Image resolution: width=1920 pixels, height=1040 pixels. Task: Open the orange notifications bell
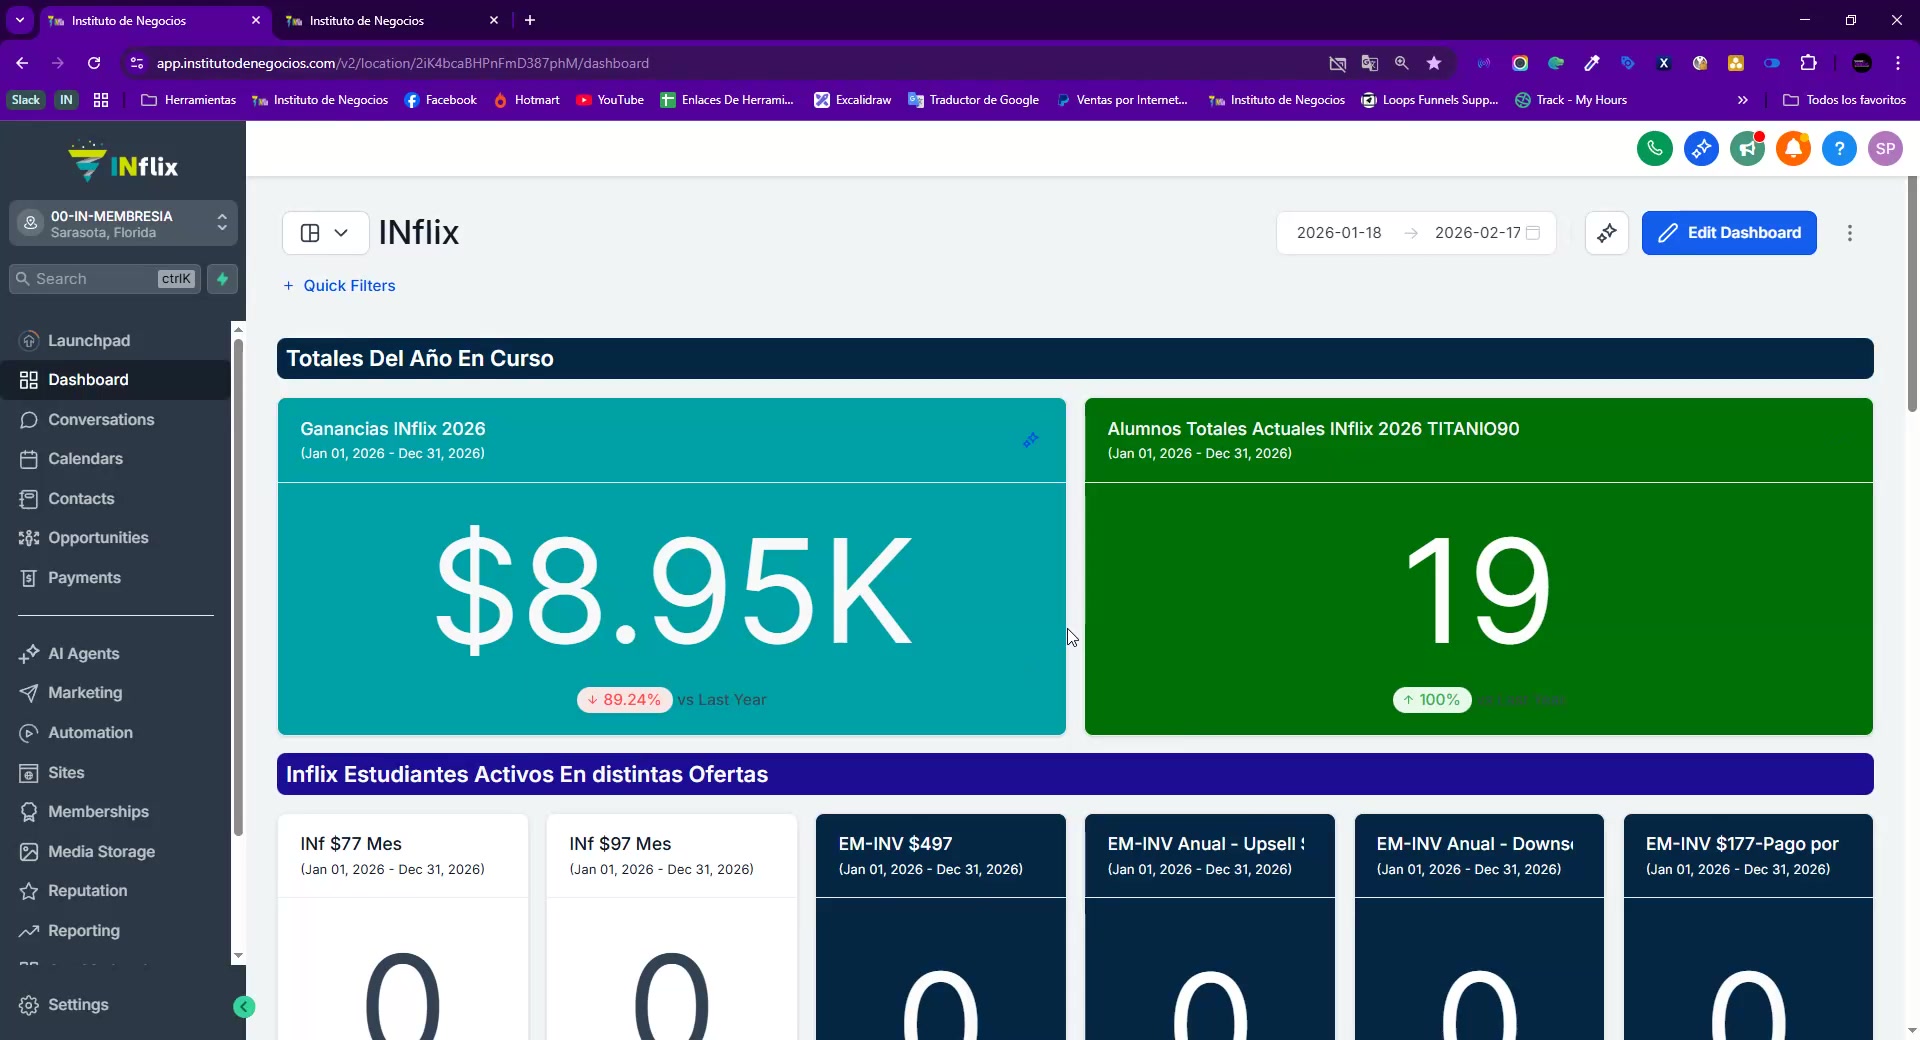pyautogui.click(x=1793, y=149)
